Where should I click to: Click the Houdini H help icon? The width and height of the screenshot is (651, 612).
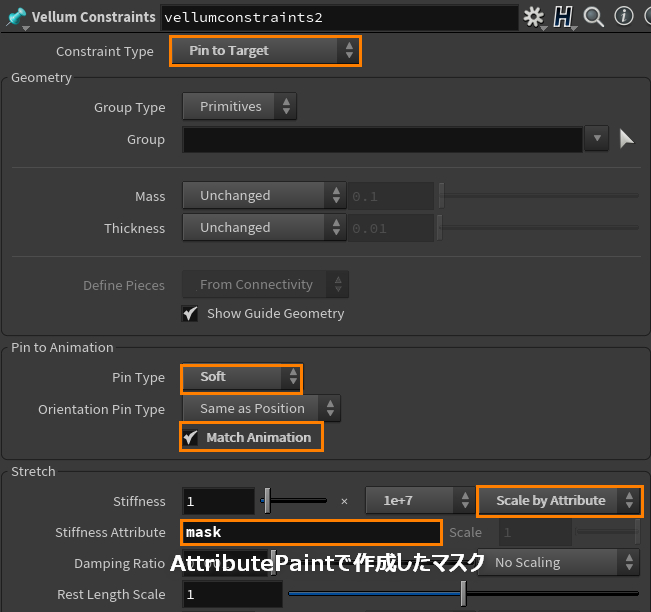pyautogui.click(x=563, y=17)
